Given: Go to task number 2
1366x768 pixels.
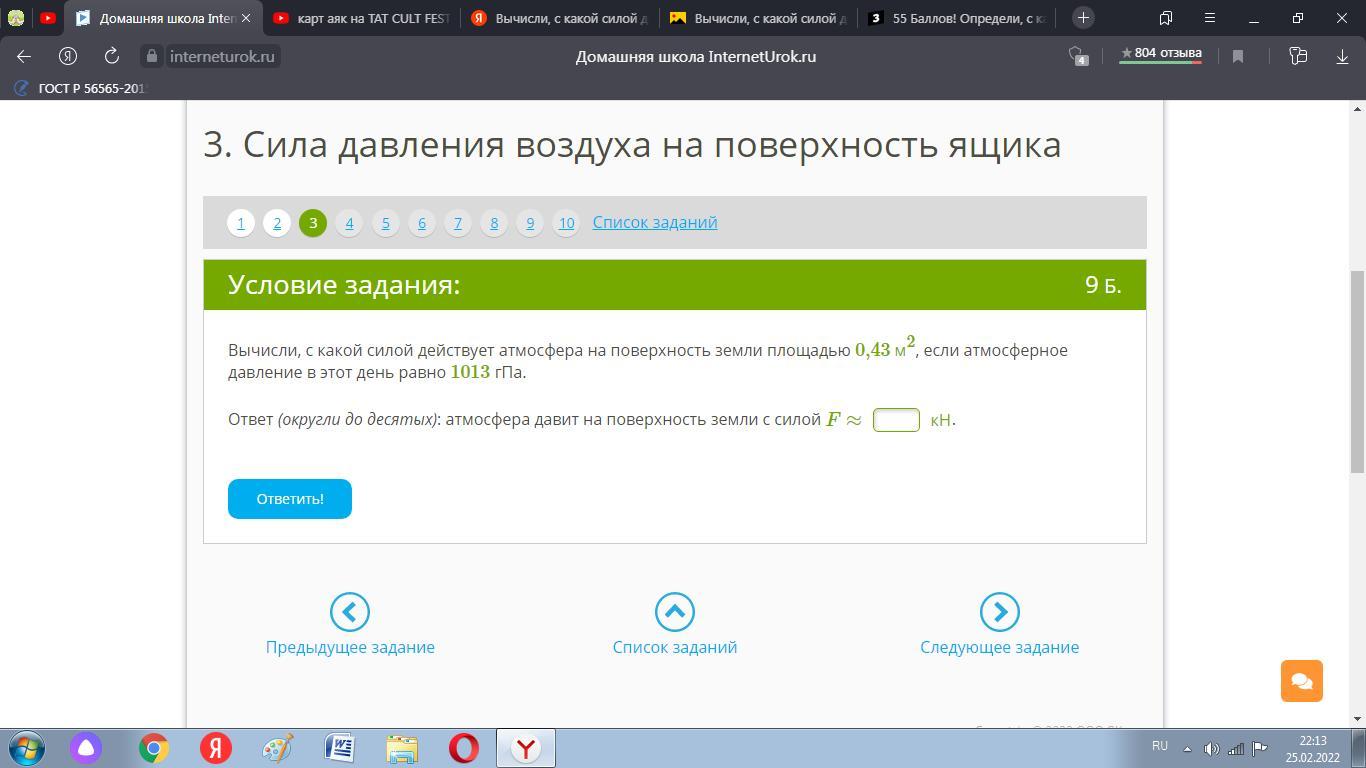Looking at the screenshot, I should pyautogui.click(x=276, y=223).
